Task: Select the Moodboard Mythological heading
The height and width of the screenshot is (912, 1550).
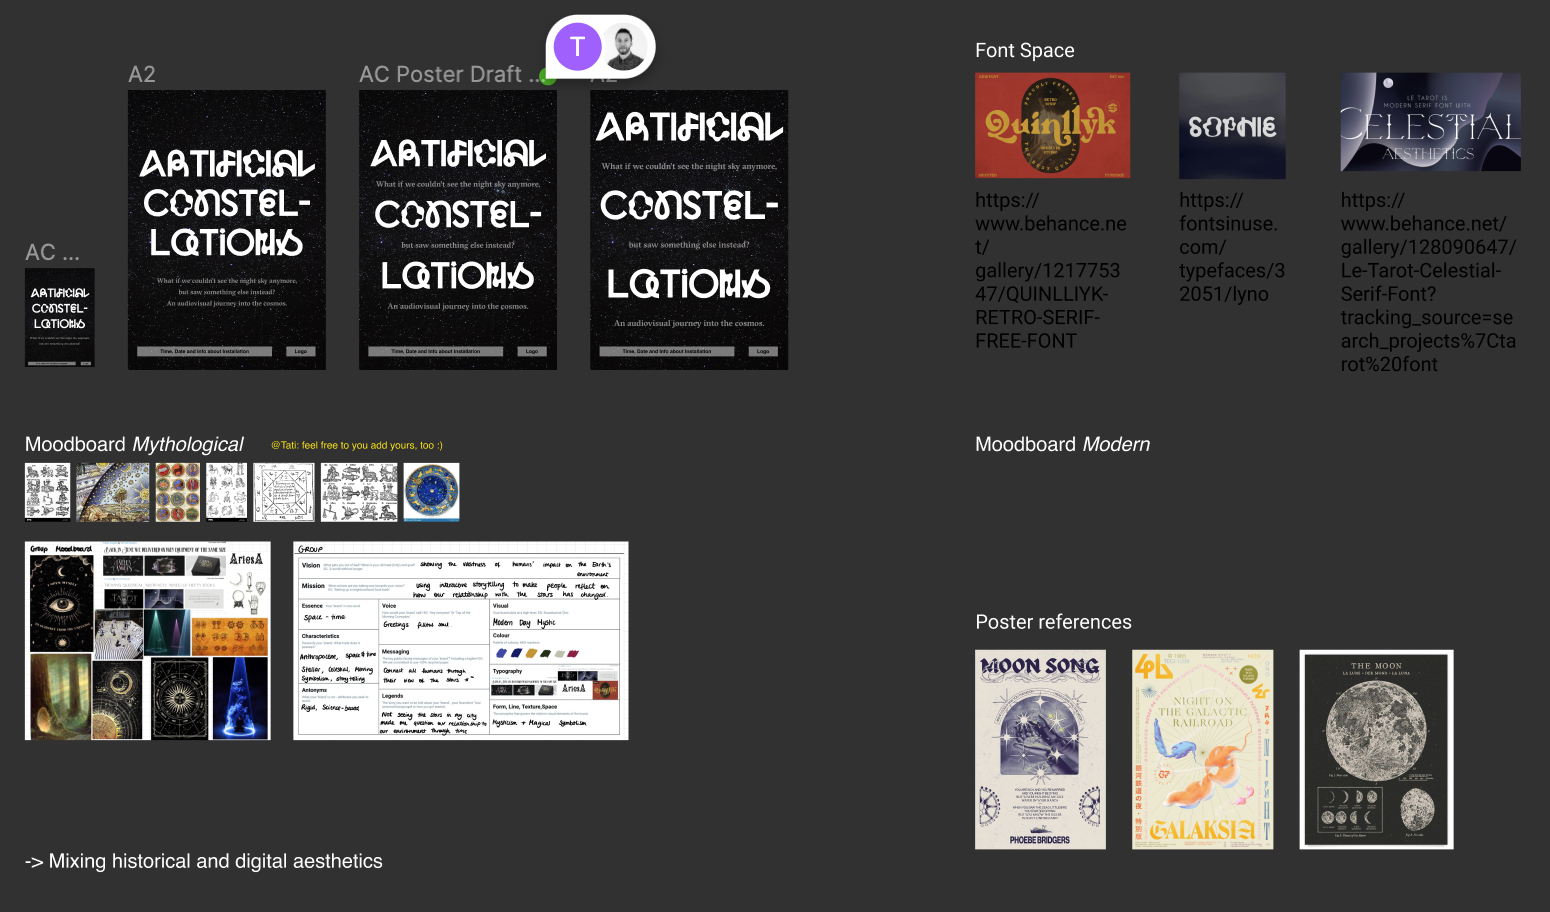Action: [134, 444]
